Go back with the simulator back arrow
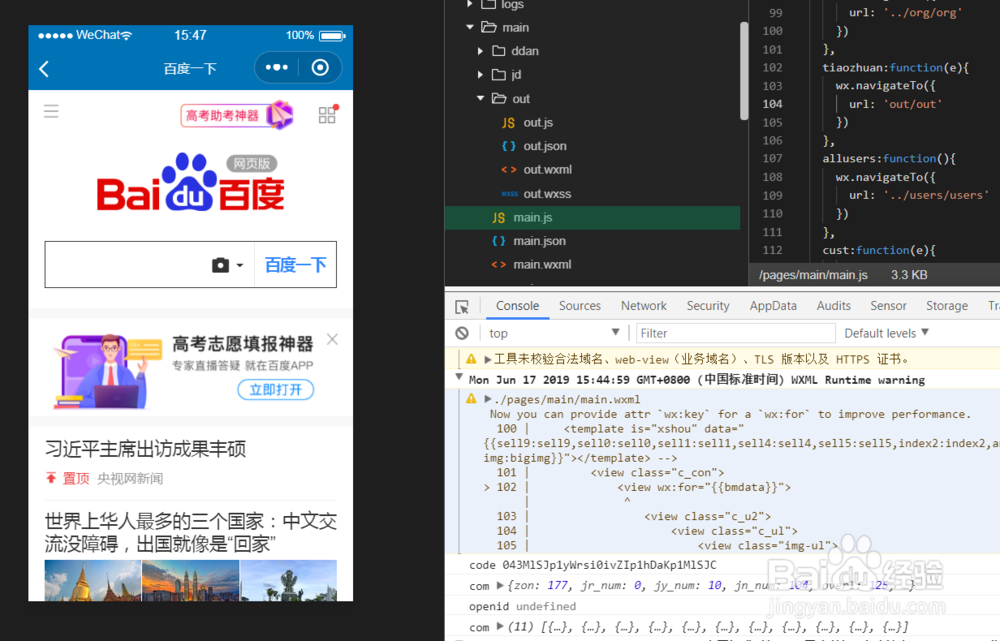1000x641 pixels. [44, 69]
